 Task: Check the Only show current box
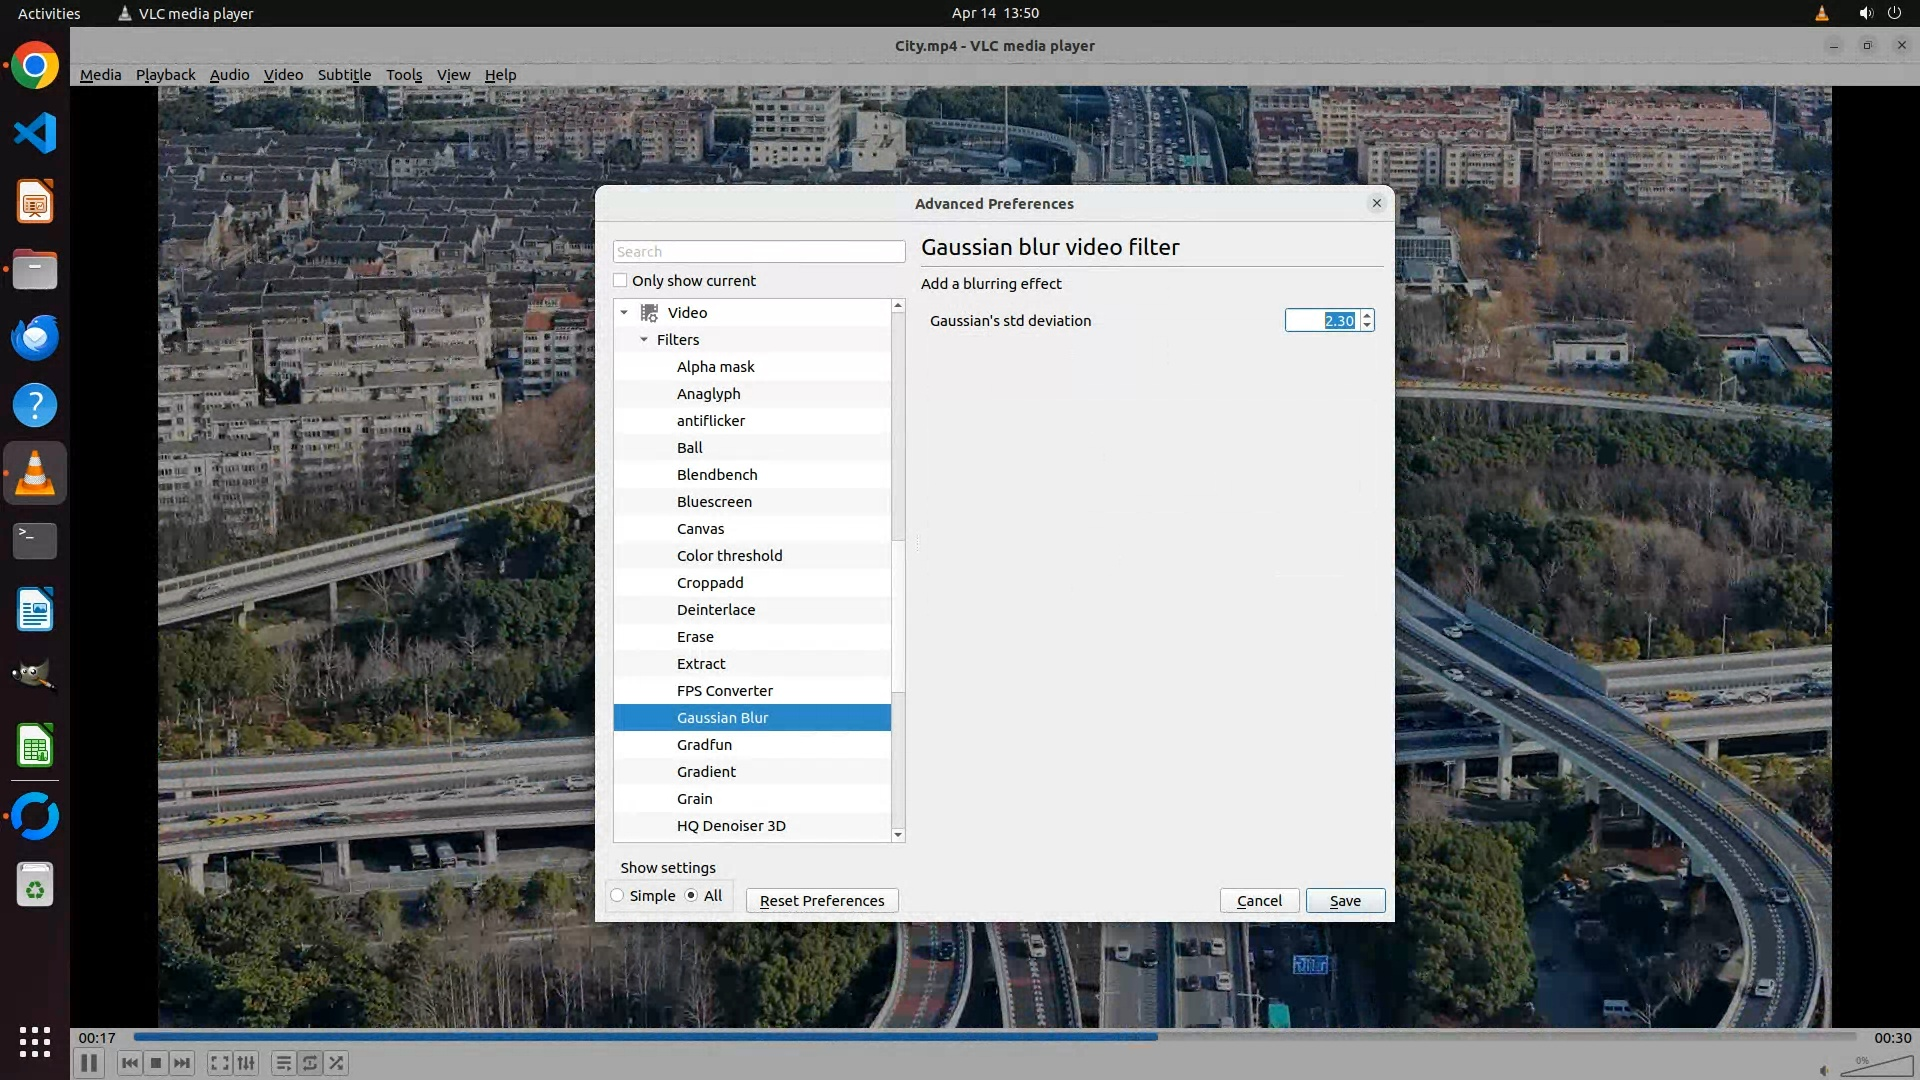(621, 281)
